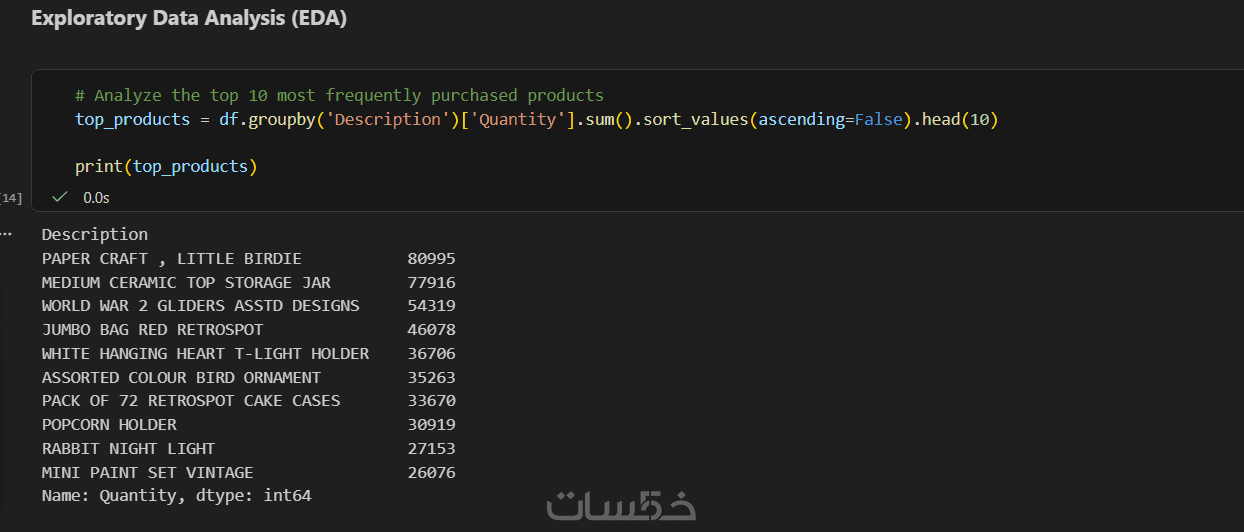
Task: Click the POPCORN HOLDER output row
Action: tap(109, 425)
